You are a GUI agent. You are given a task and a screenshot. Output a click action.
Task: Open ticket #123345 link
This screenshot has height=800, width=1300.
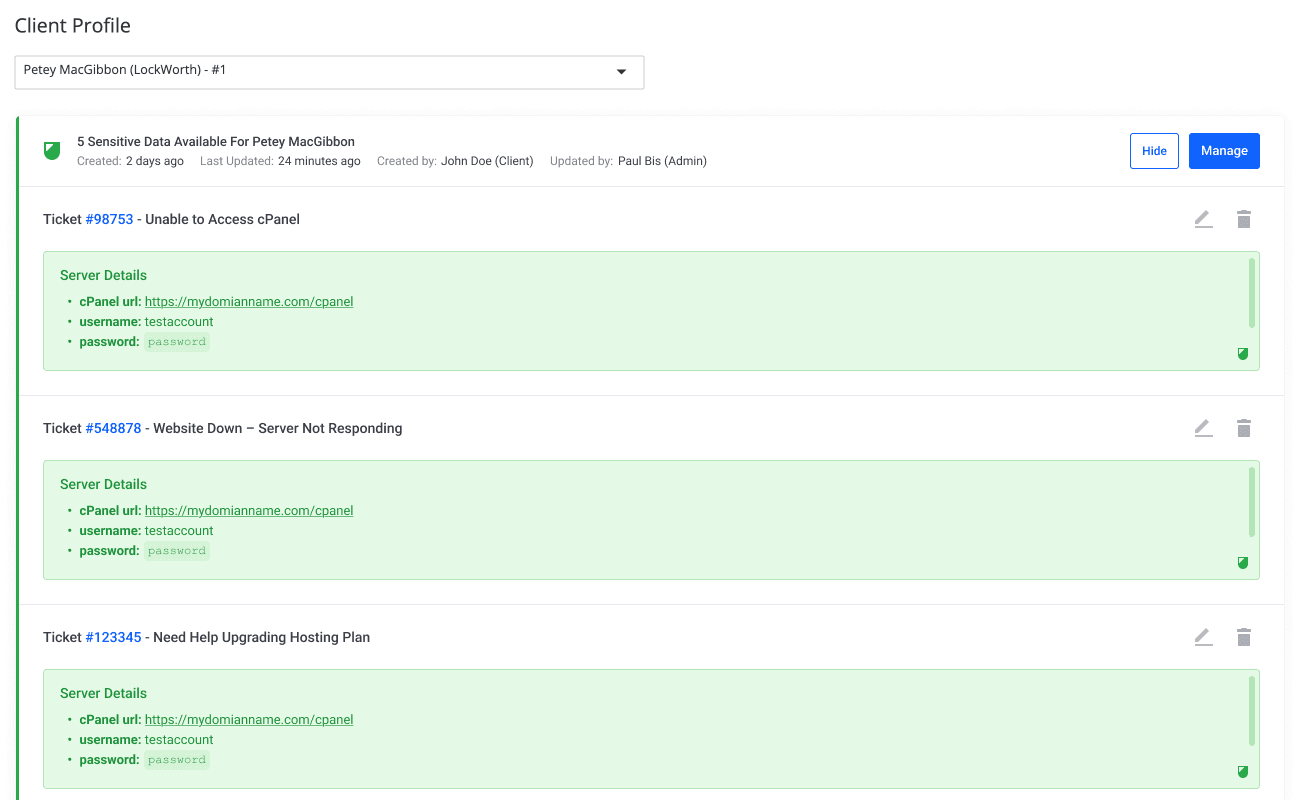point(113,637)
